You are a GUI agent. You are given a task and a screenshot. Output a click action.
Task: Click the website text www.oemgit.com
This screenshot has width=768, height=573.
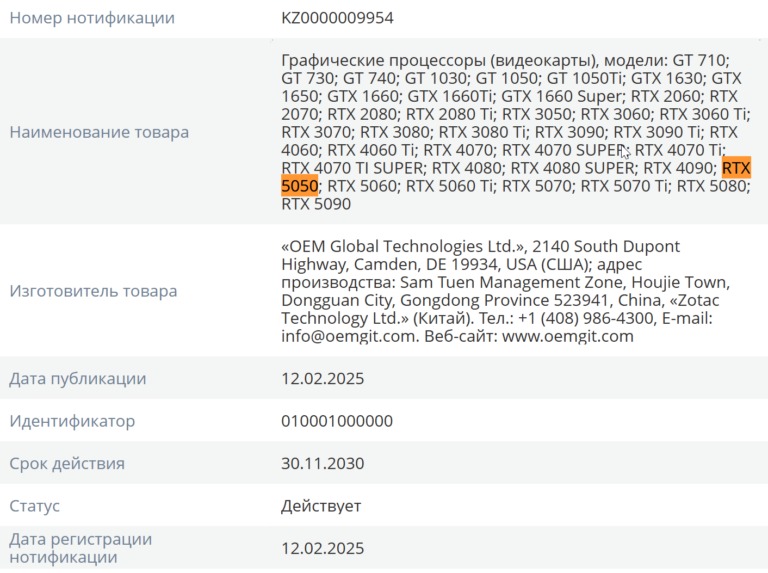(x=568, y=336)
